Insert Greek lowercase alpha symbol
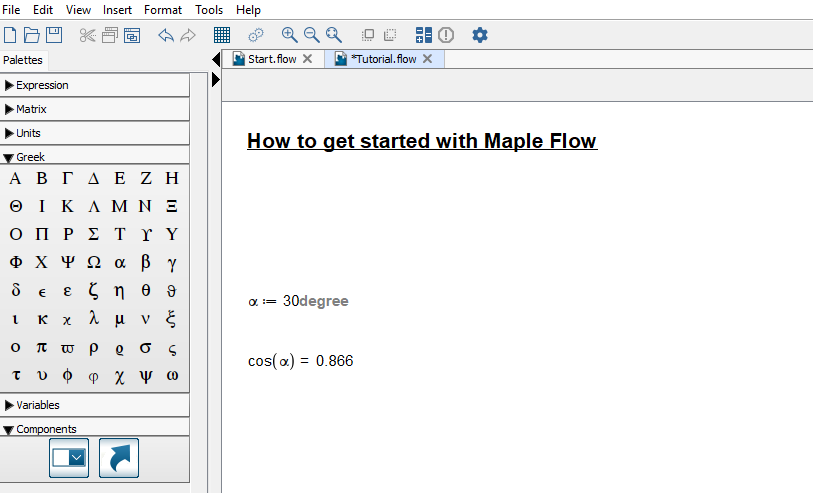The width and height of the screenshot is (813, 493). click(x=120, y=263)
